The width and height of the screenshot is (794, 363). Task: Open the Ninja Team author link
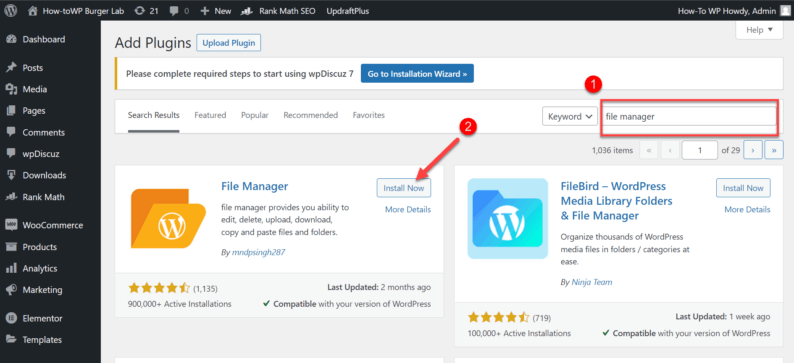point(592,282)
